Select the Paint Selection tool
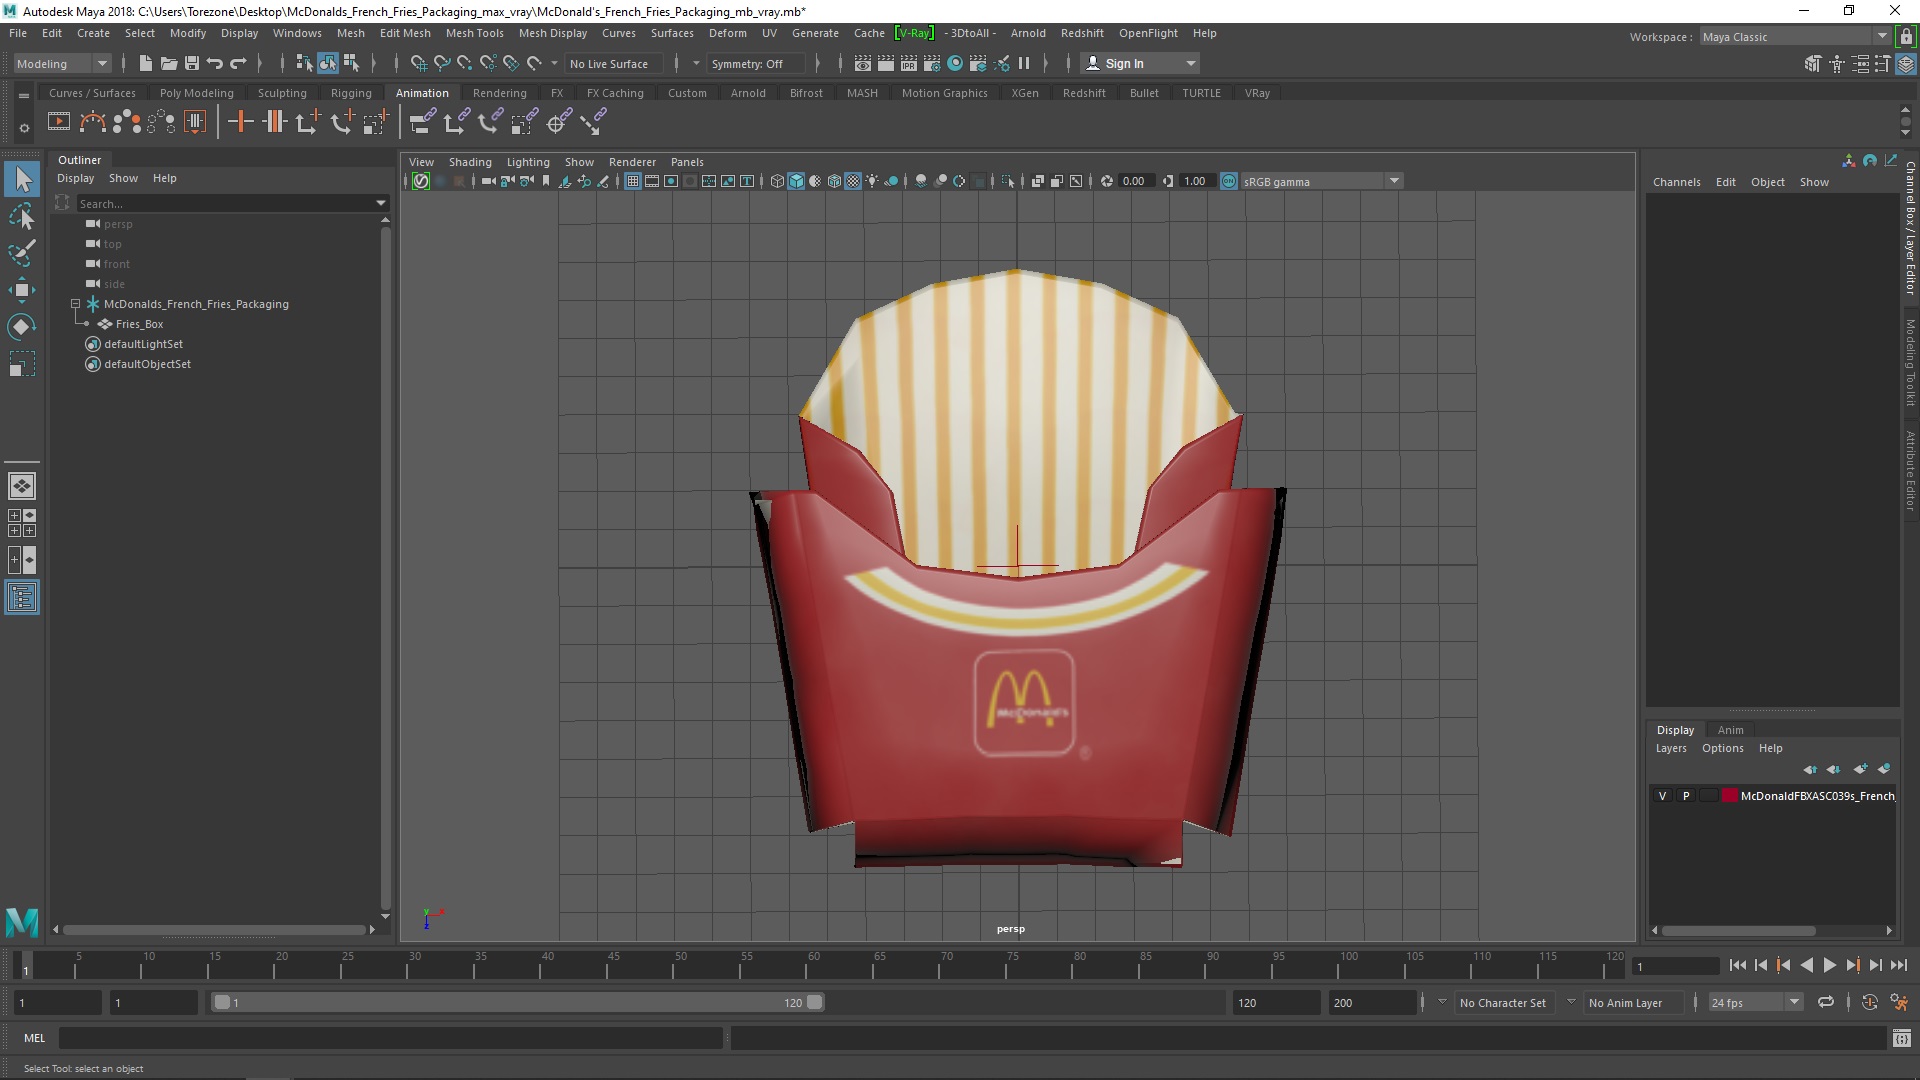This screenshot has height=1080, width=1920. pos(22,253)
